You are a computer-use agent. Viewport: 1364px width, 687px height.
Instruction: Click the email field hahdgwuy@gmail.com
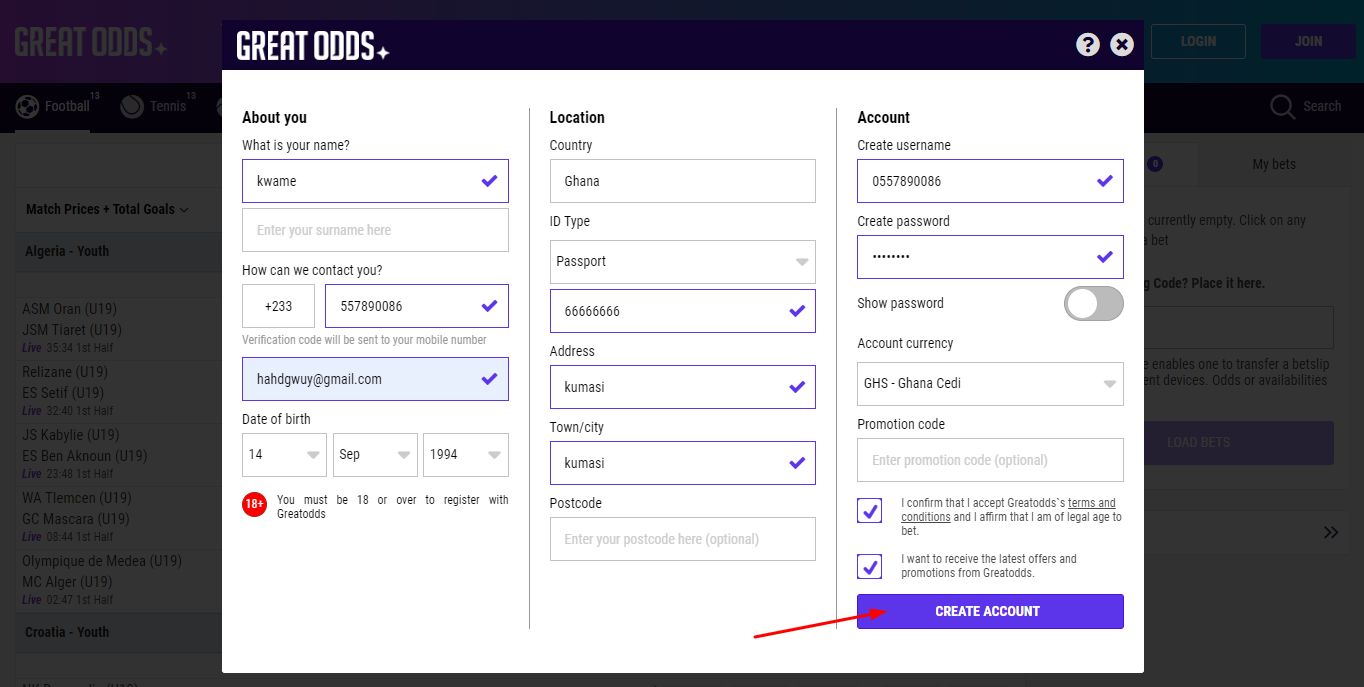click(x=375, y=379)
